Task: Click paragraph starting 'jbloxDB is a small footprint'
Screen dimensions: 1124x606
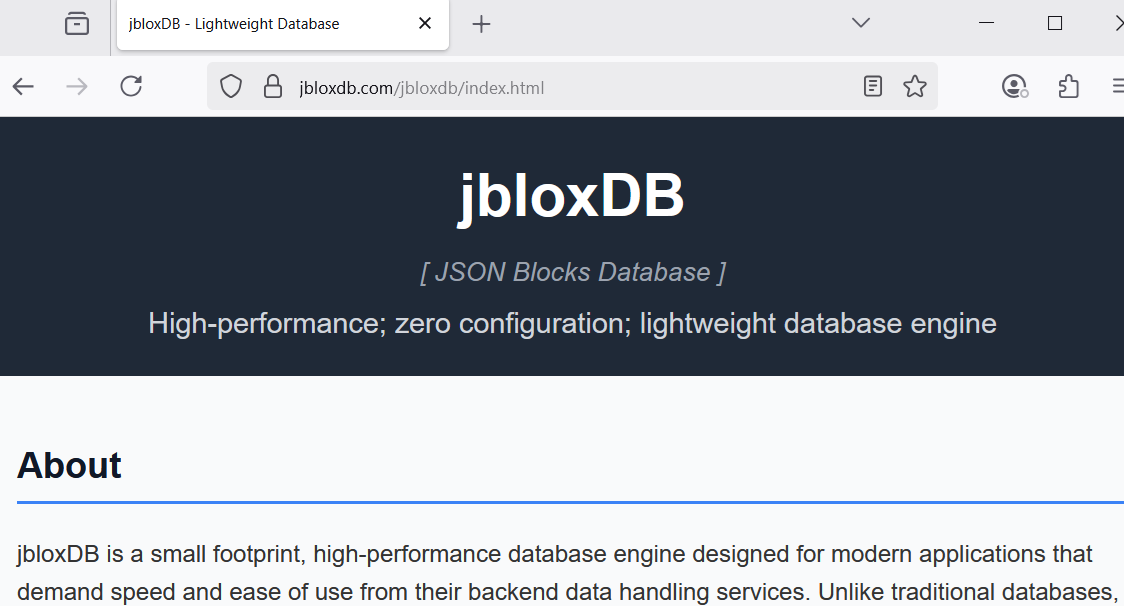Action: (566, 573)
